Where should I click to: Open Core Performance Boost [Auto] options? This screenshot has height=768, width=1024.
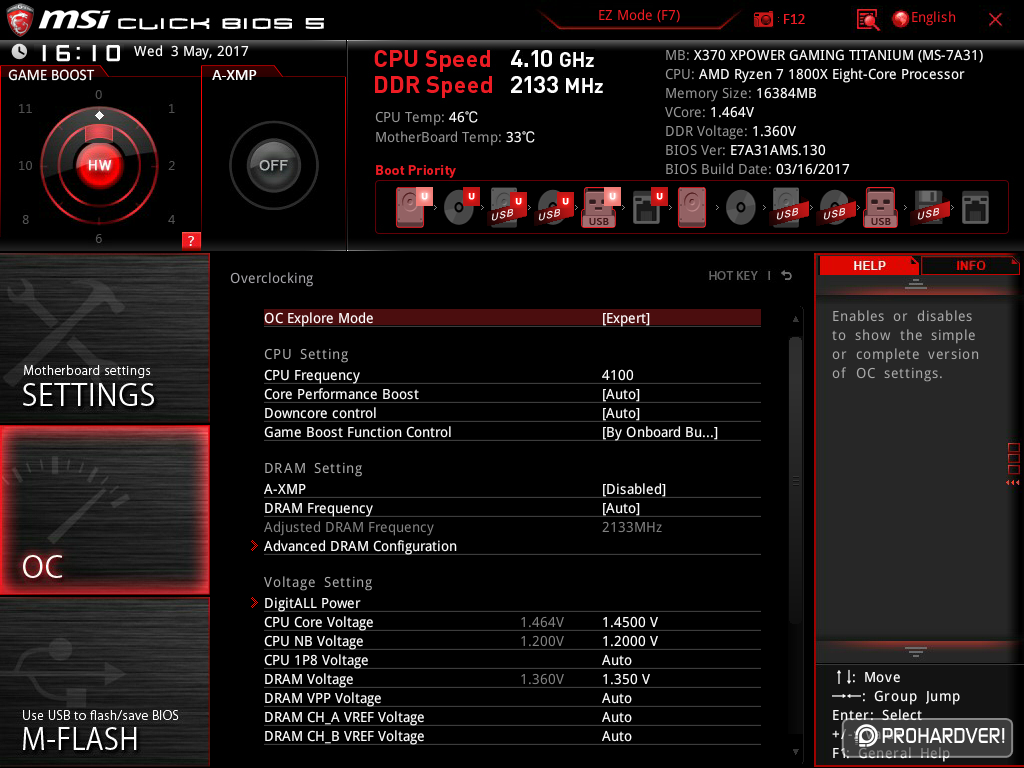pyautogui.click(x=512, y=394)
